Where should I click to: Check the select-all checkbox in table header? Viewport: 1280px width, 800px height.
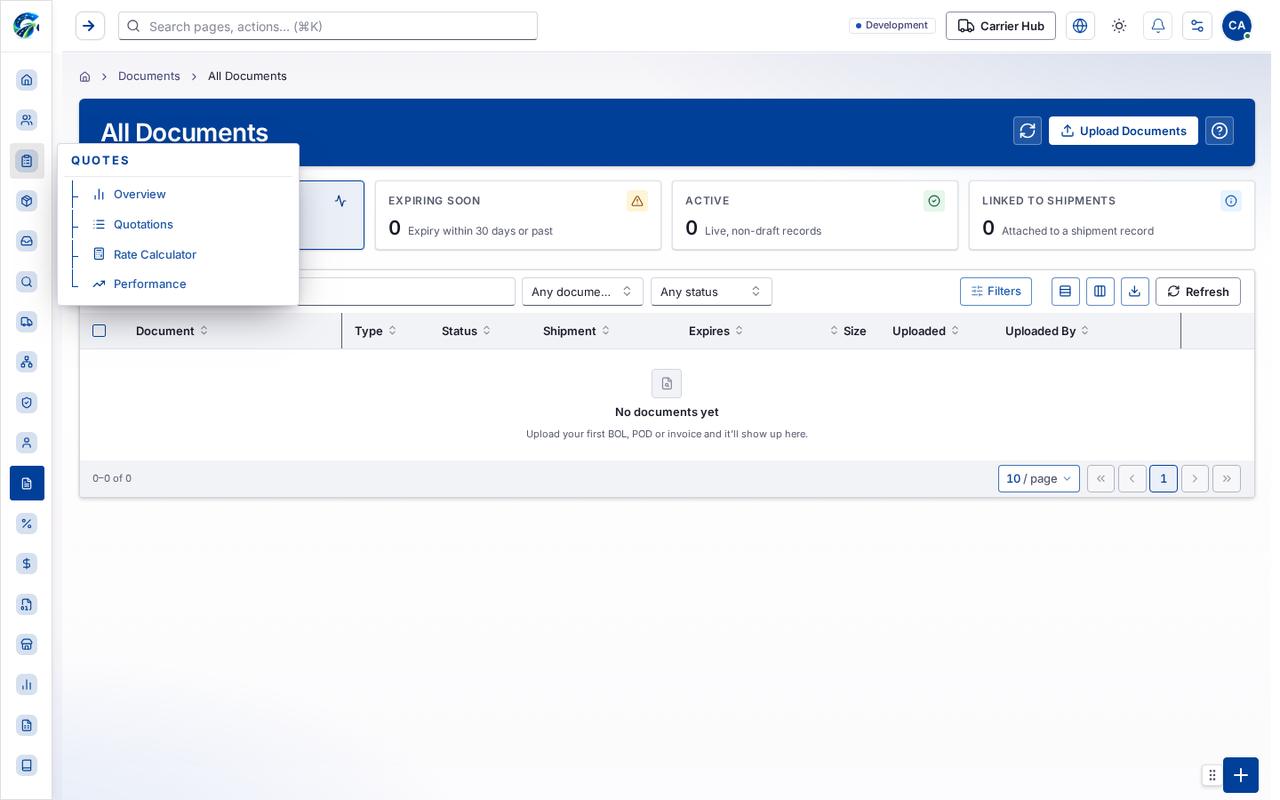tap(99, 331)
